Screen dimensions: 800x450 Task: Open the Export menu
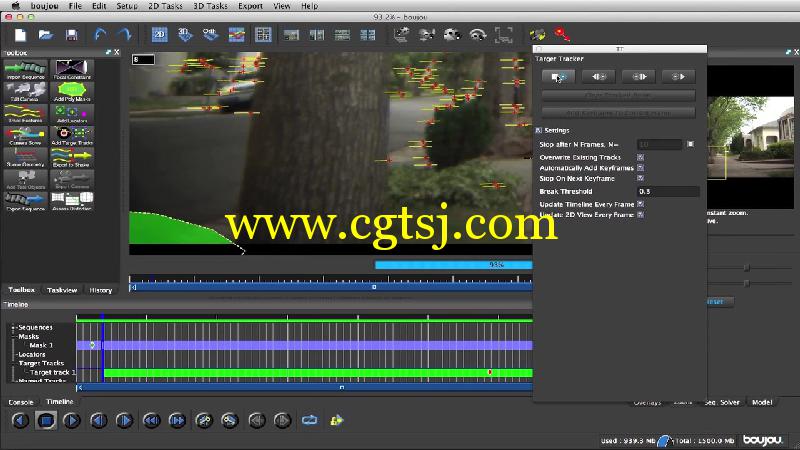point(251,6)
